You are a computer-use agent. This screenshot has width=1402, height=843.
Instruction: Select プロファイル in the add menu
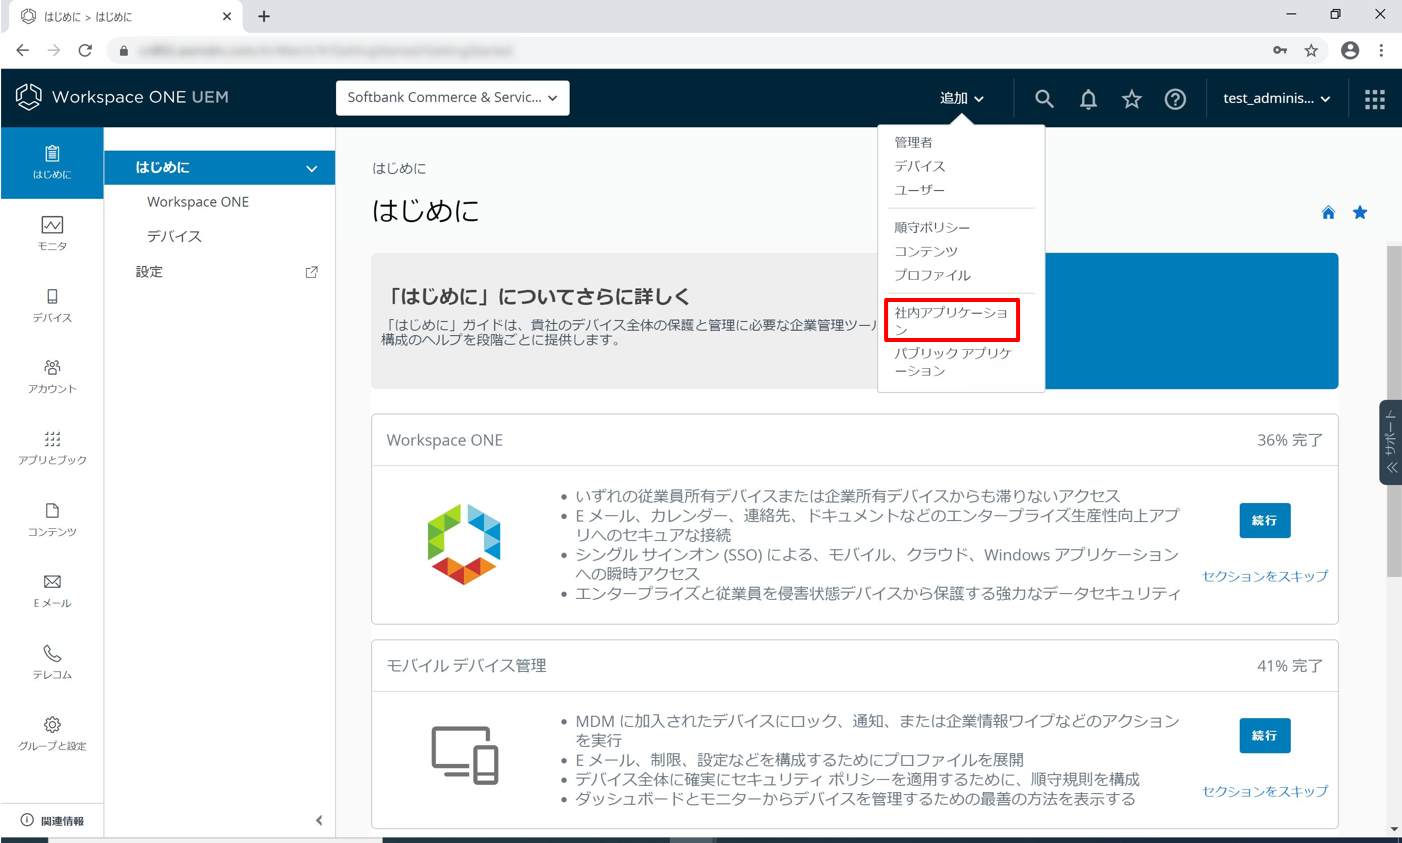pyautogui.click(x=932, y=275)
